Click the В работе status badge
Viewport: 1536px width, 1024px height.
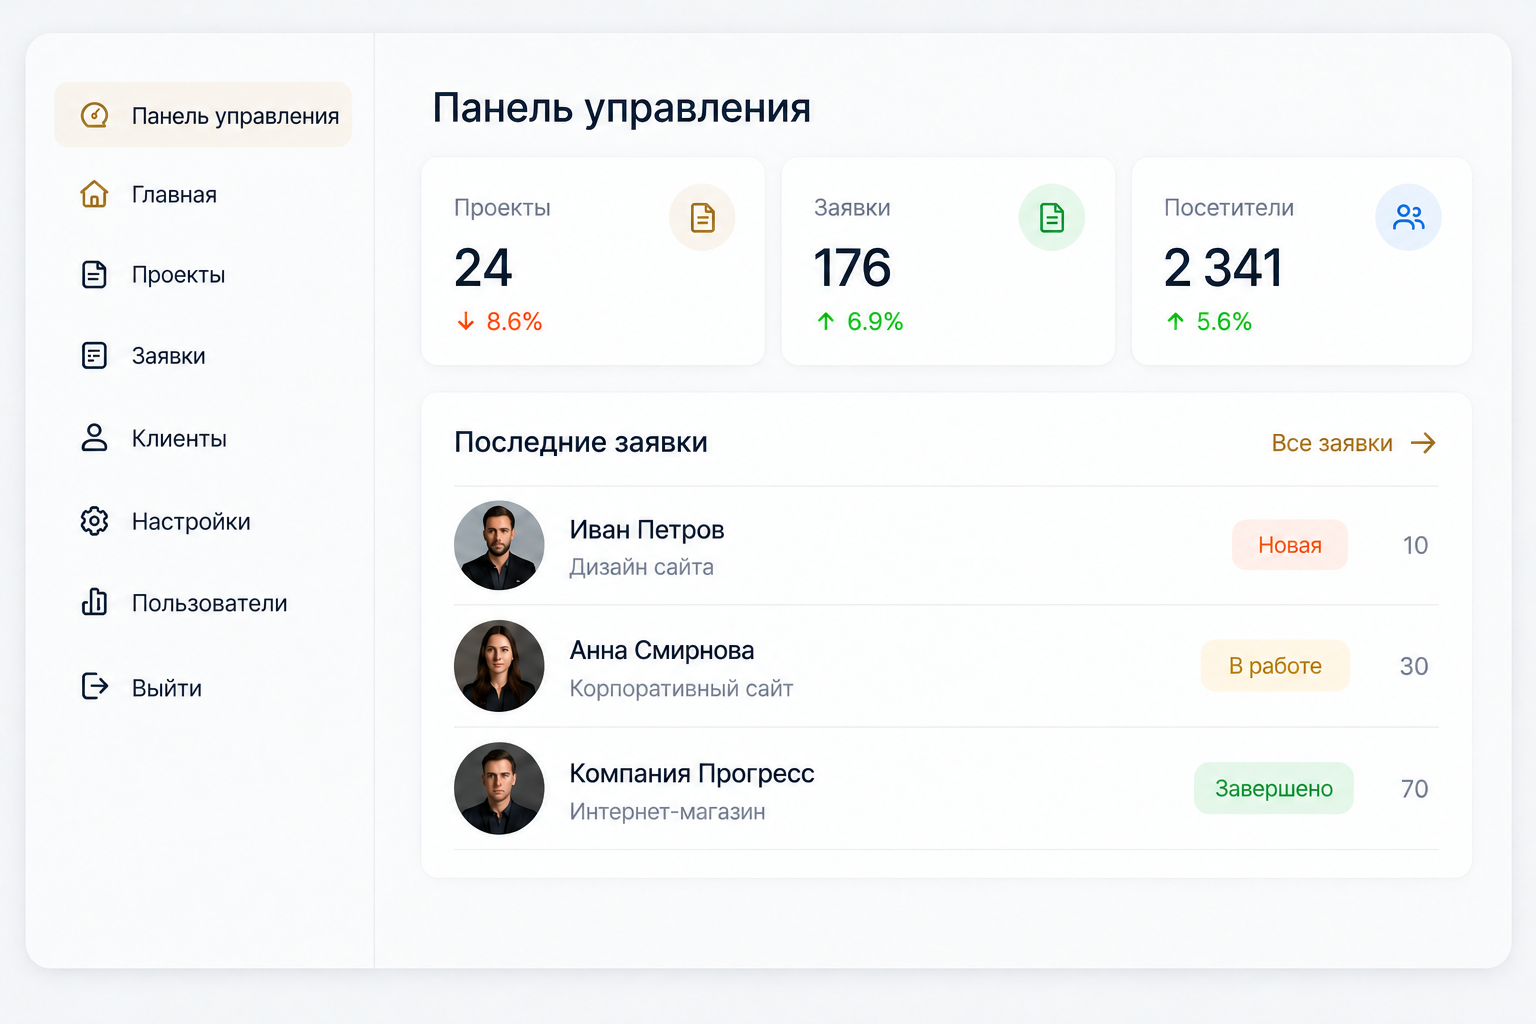point(1275,666)
